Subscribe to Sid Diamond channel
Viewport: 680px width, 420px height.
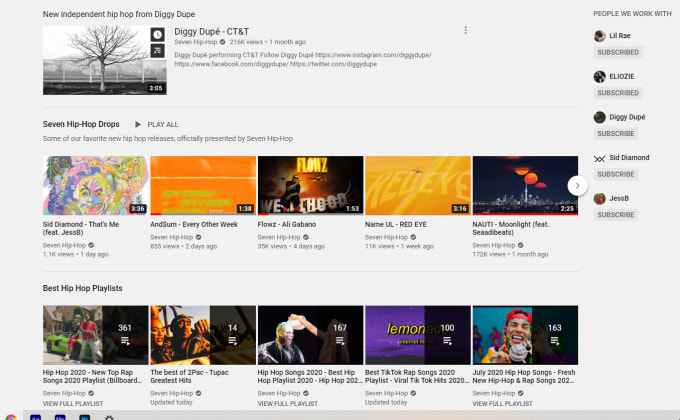pyautogui.click(x=615, y=174)
